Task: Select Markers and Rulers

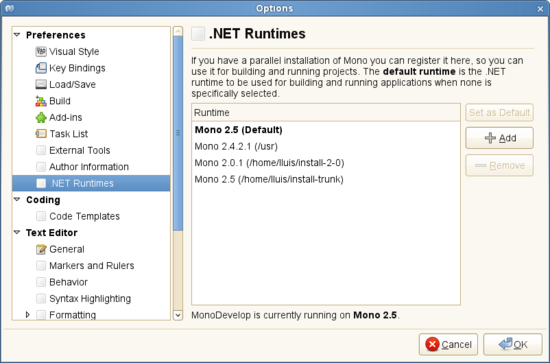Action: 92,266
